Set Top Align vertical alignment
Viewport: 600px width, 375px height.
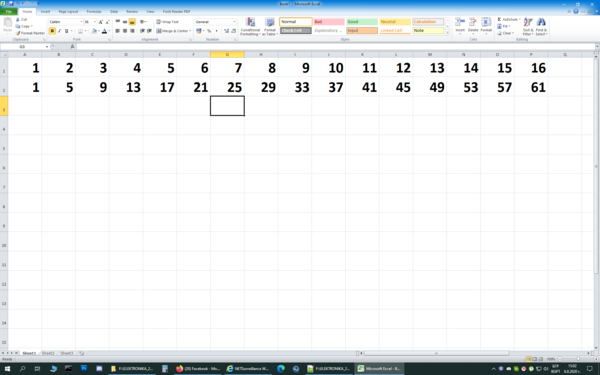point(118,22)
